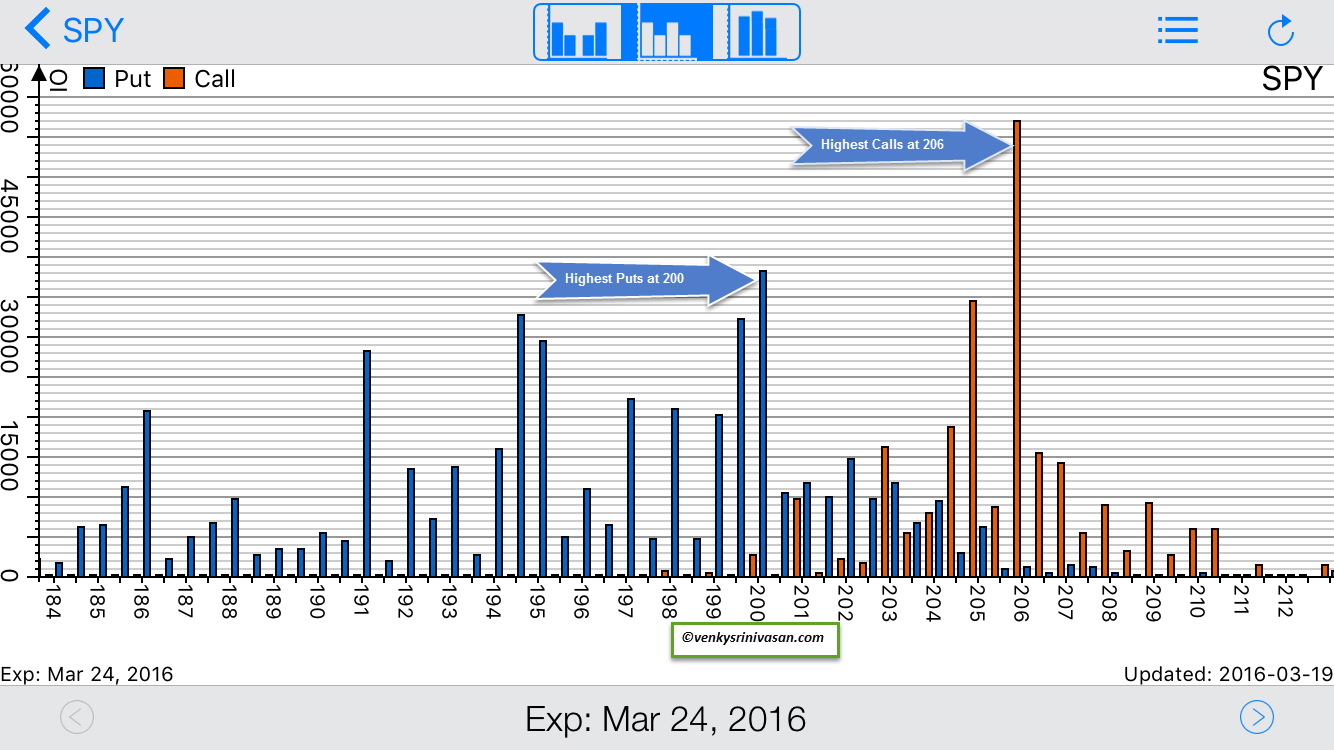Click the 195 strike axis label
The height and width of the screenshot is (750, 1334).
coord(537,601)
